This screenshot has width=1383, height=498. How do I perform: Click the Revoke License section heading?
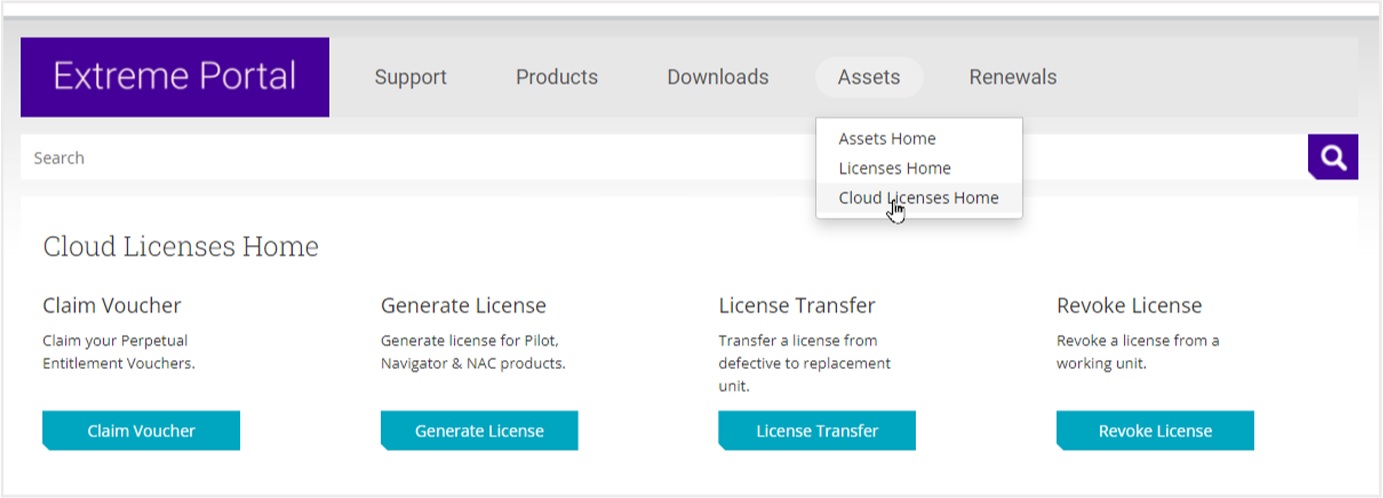1129,305
